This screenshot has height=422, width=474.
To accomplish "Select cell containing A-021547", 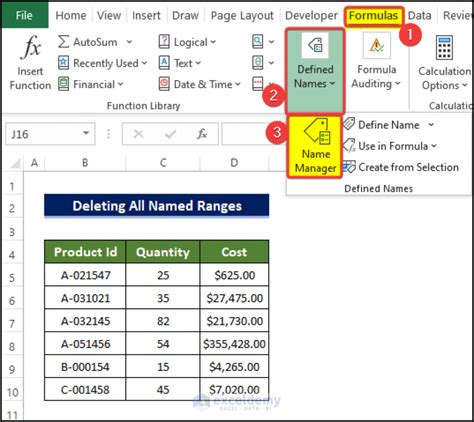I will [x=85, y=275].
